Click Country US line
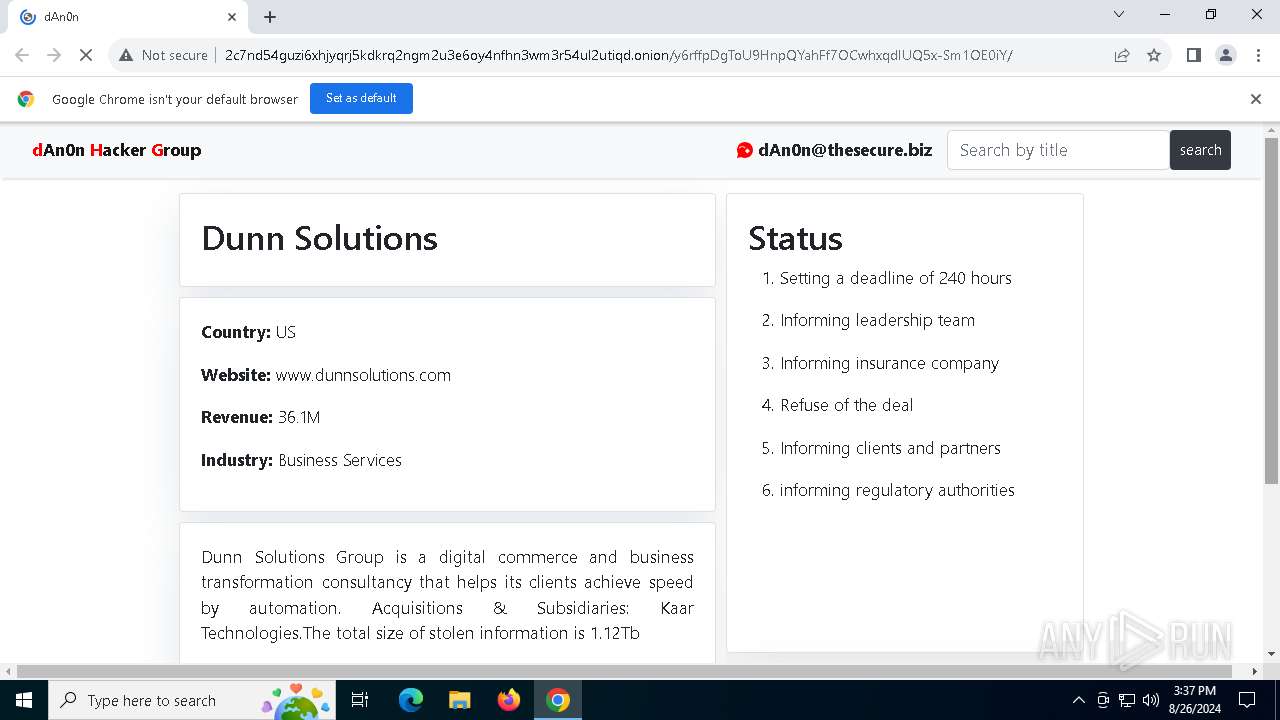 point(248,332)
